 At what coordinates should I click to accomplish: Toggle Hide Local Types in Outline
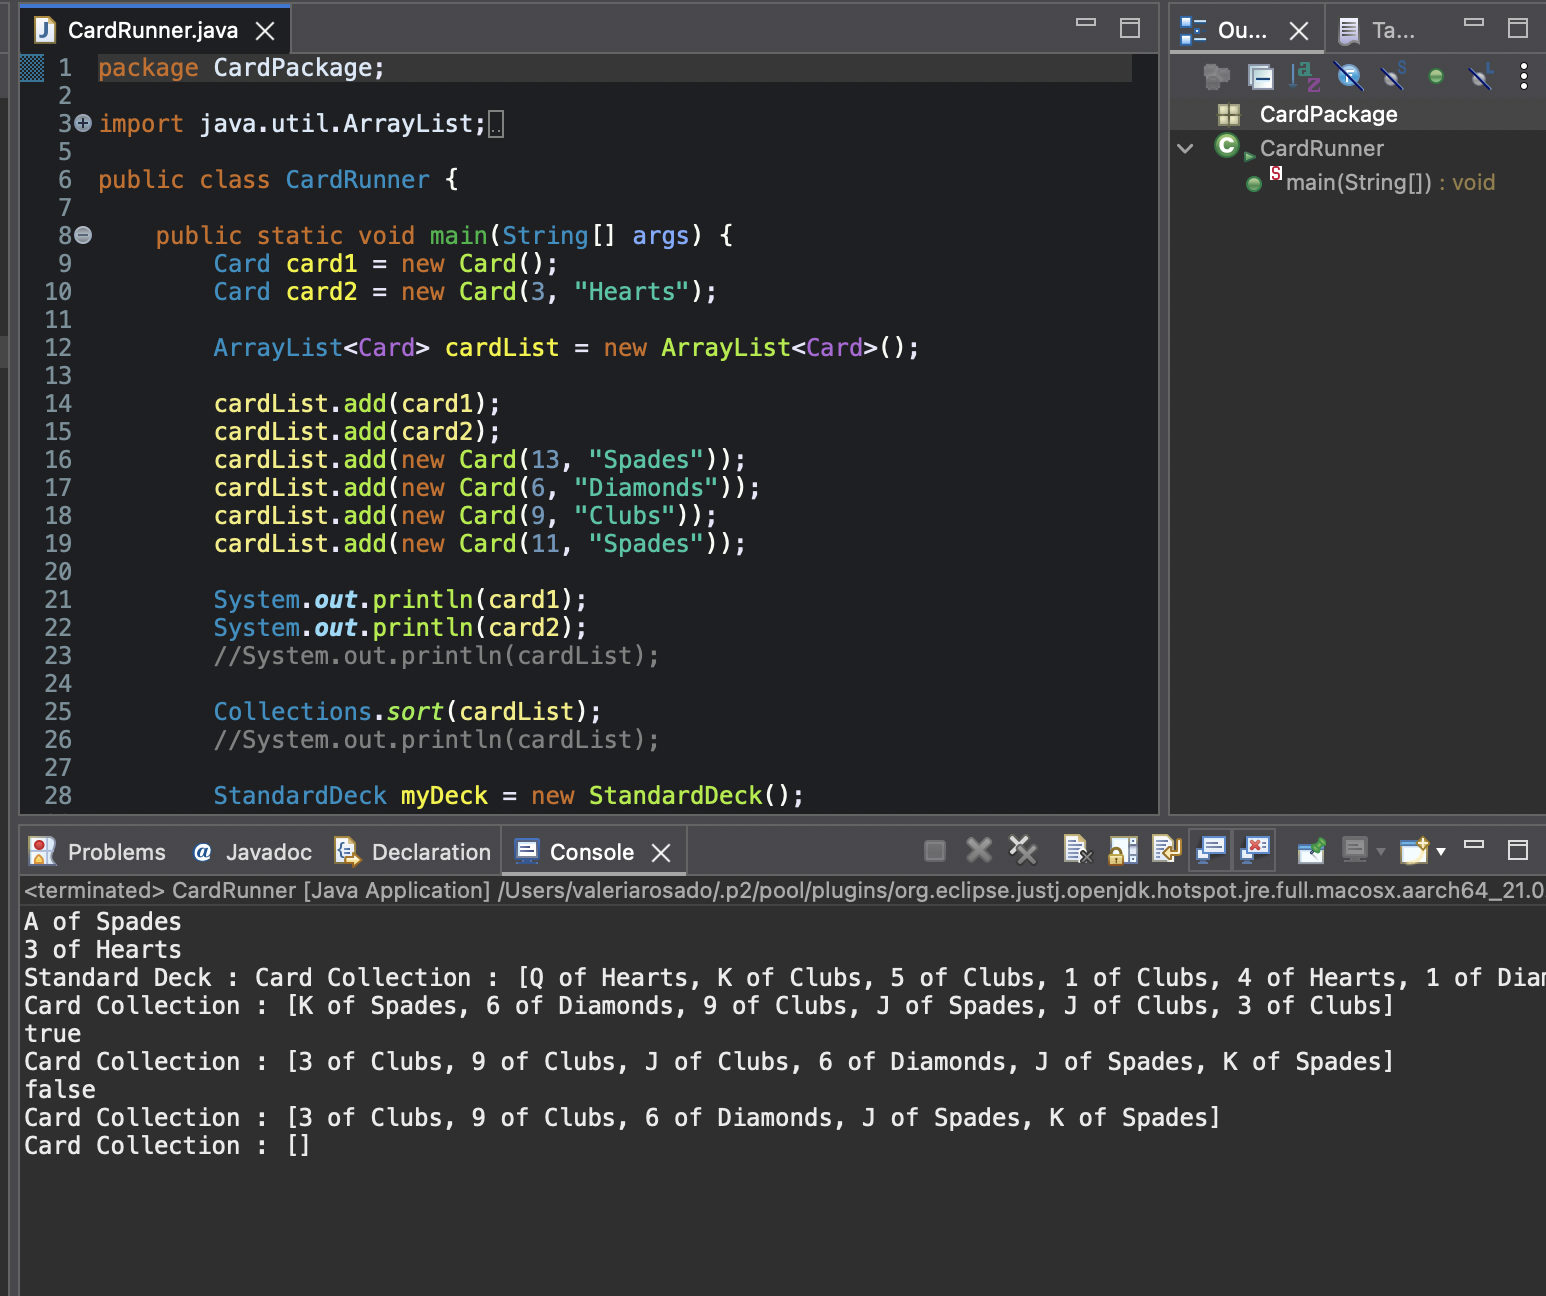1480,76
